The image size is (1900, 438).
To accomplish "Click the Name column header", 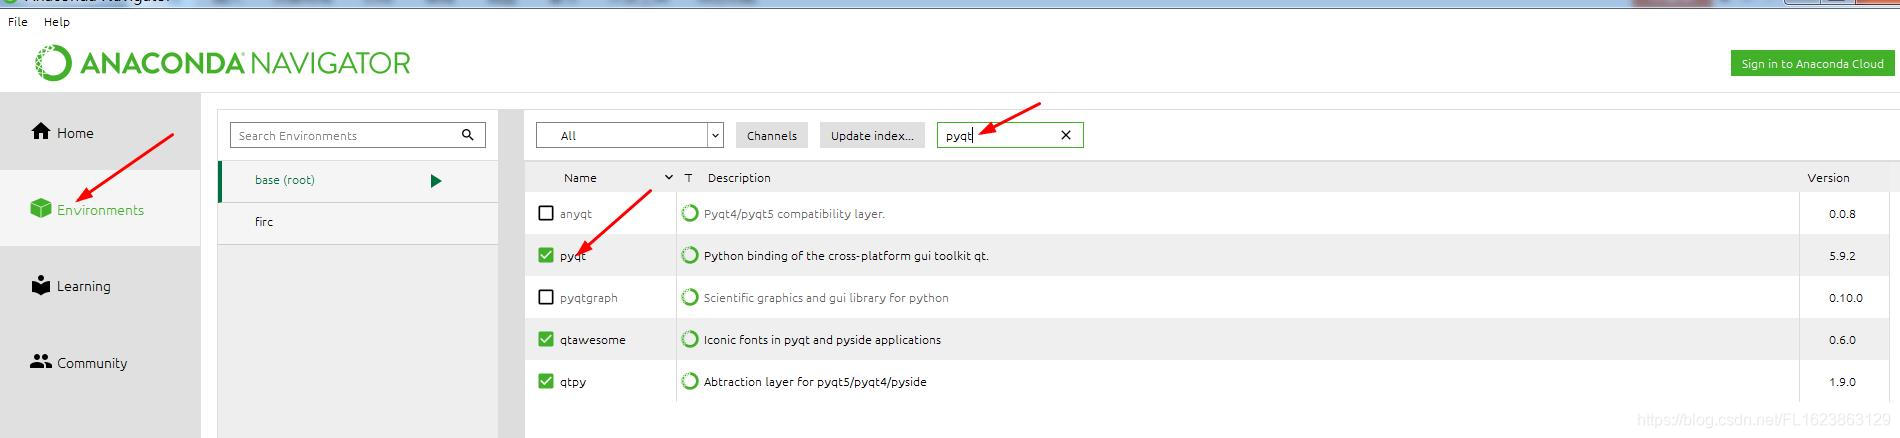I will [x=580, y=178].
